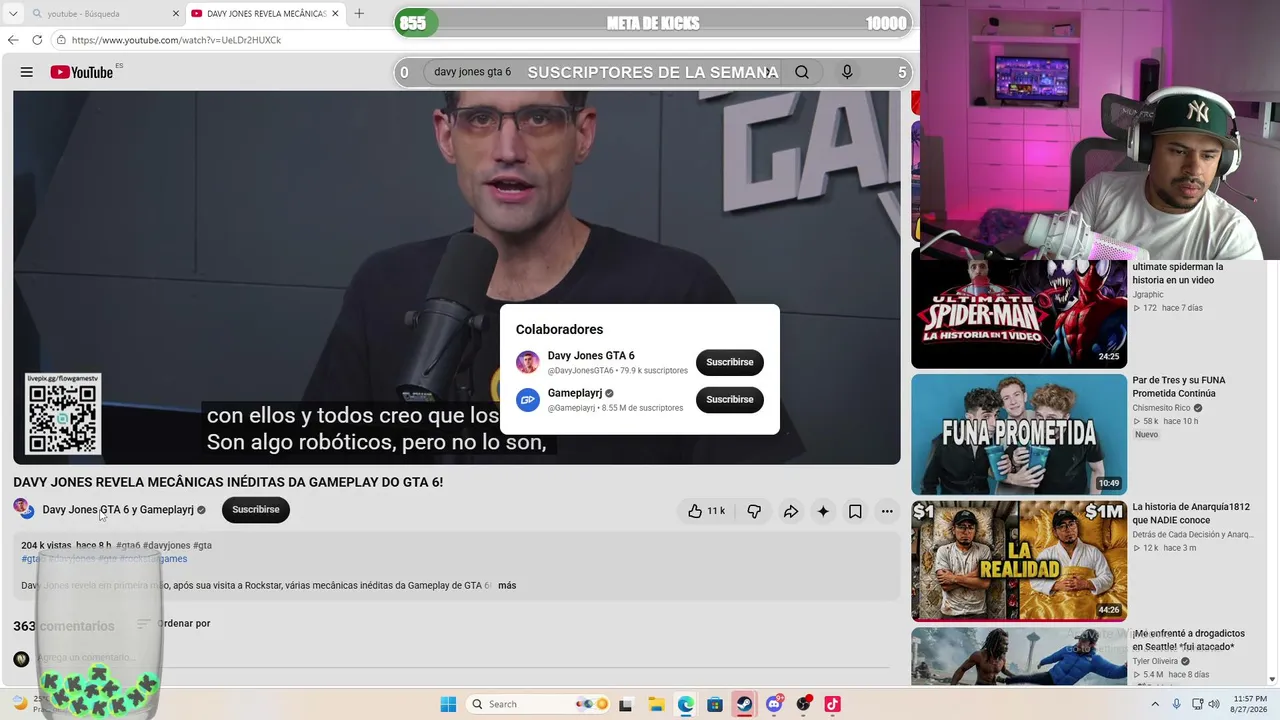Image resolution: width=1280 pixels, height=720 pixels.
Task: Go to the YouTube home logo
Action: pos(82,72)
